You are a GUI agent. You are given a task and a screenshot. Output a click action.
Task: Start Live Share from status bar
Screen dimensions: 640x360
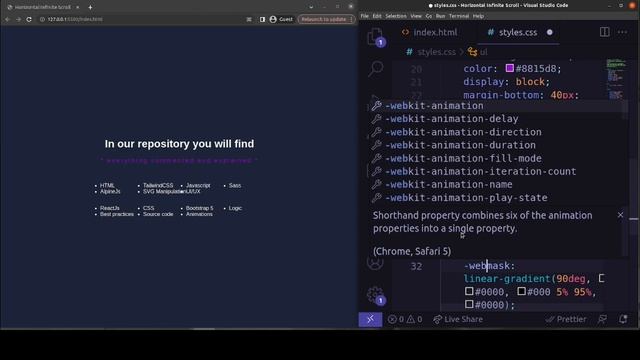pos(458,319)
